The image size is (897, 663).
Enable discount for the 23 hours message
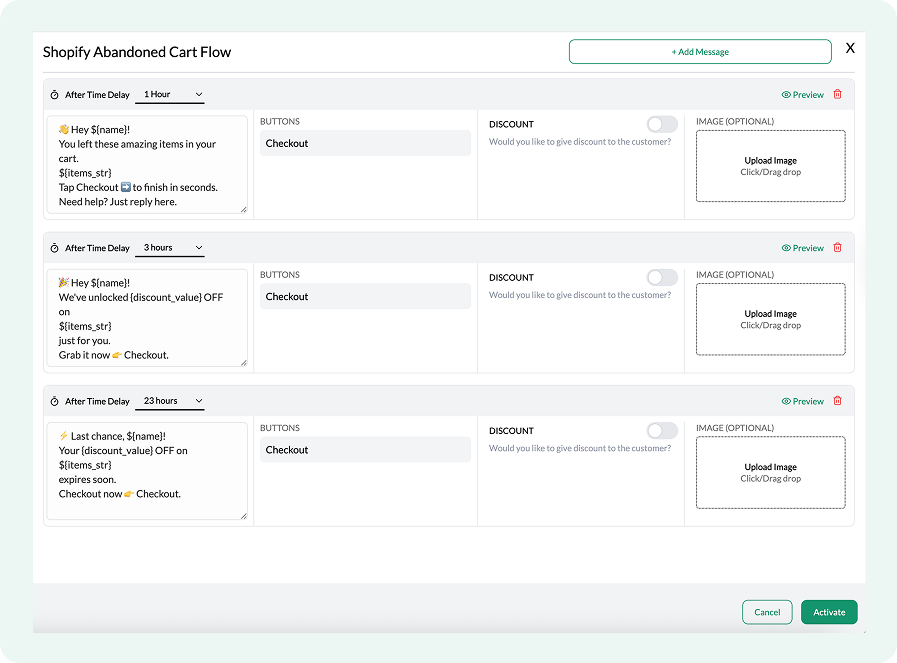(662, 431)
